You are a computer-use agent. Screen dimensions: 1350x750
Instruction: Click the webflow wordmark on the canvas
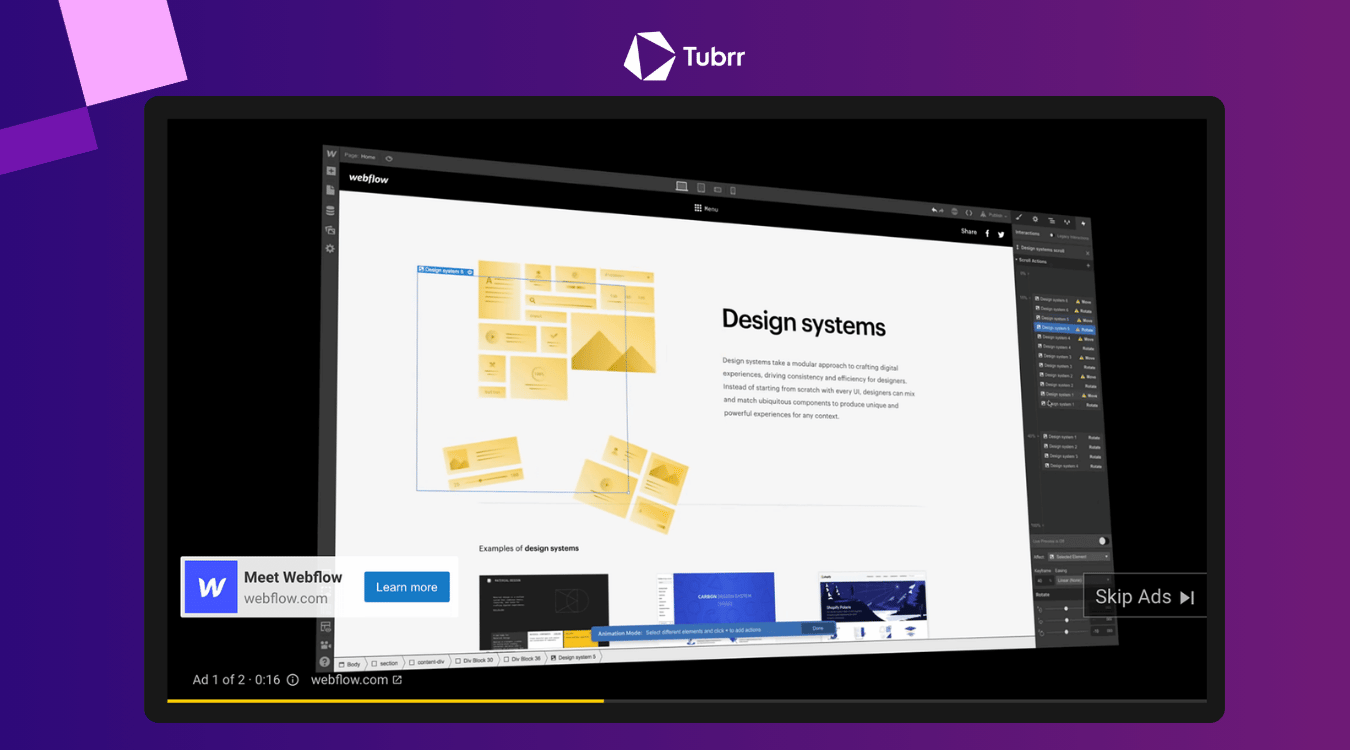pos(368,178)
